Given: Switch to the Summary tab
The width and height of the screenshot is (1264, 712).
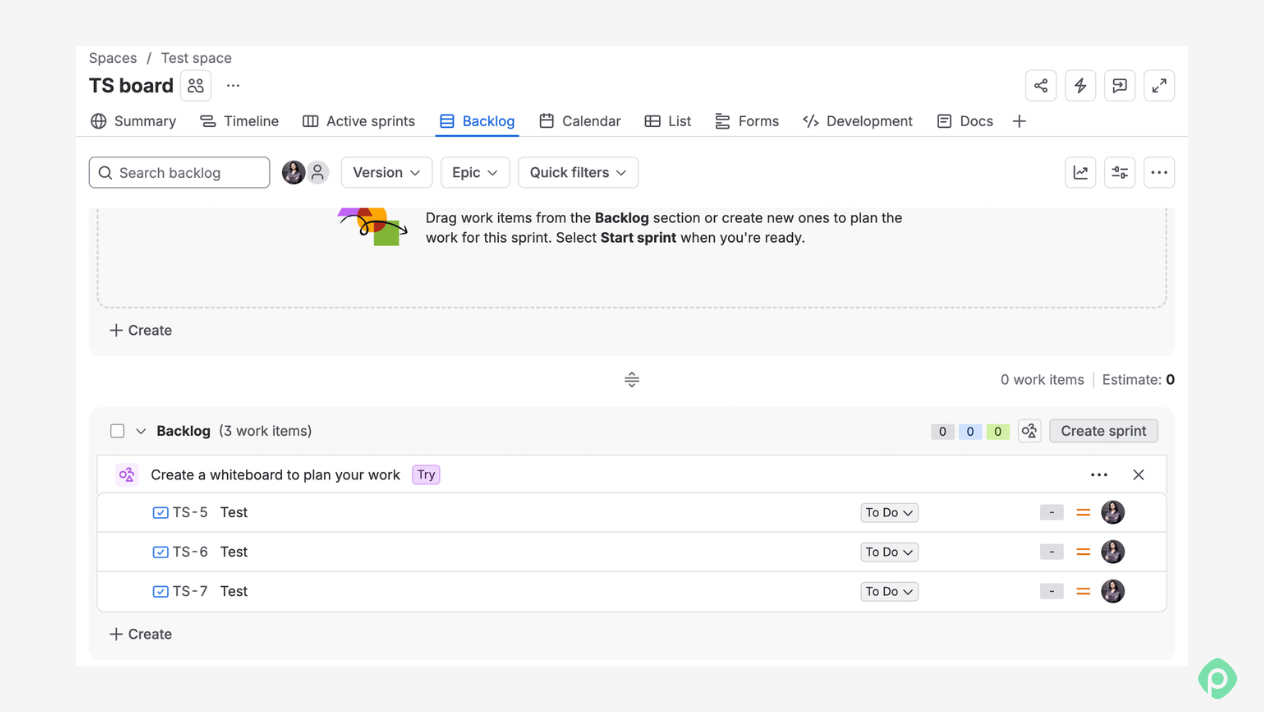Looking at the screenshot, I should [133, 121].
